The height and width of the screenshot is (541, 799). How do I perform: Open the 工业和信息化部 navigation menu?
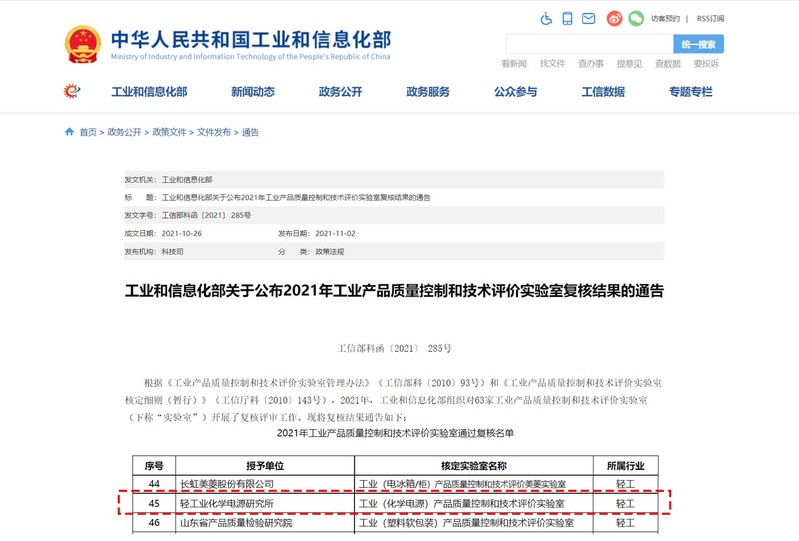[x=149, y=92]
